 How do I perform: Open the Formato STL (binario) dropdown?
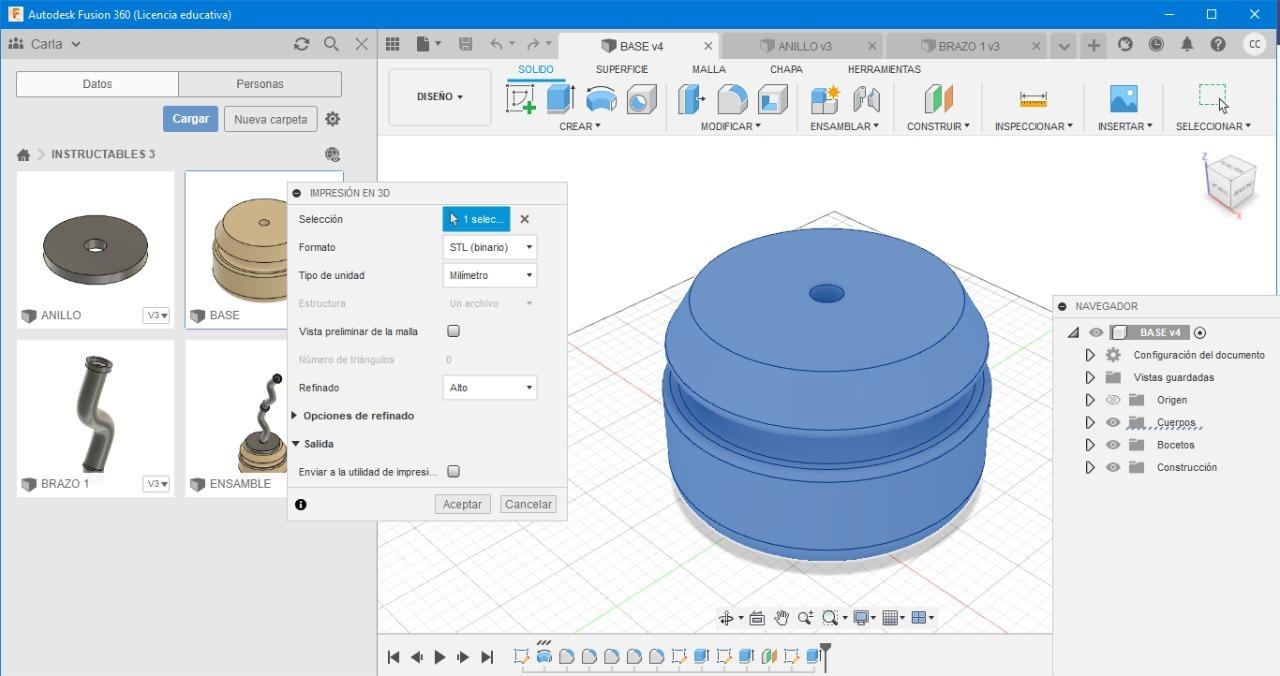click(x=490, y=247)
